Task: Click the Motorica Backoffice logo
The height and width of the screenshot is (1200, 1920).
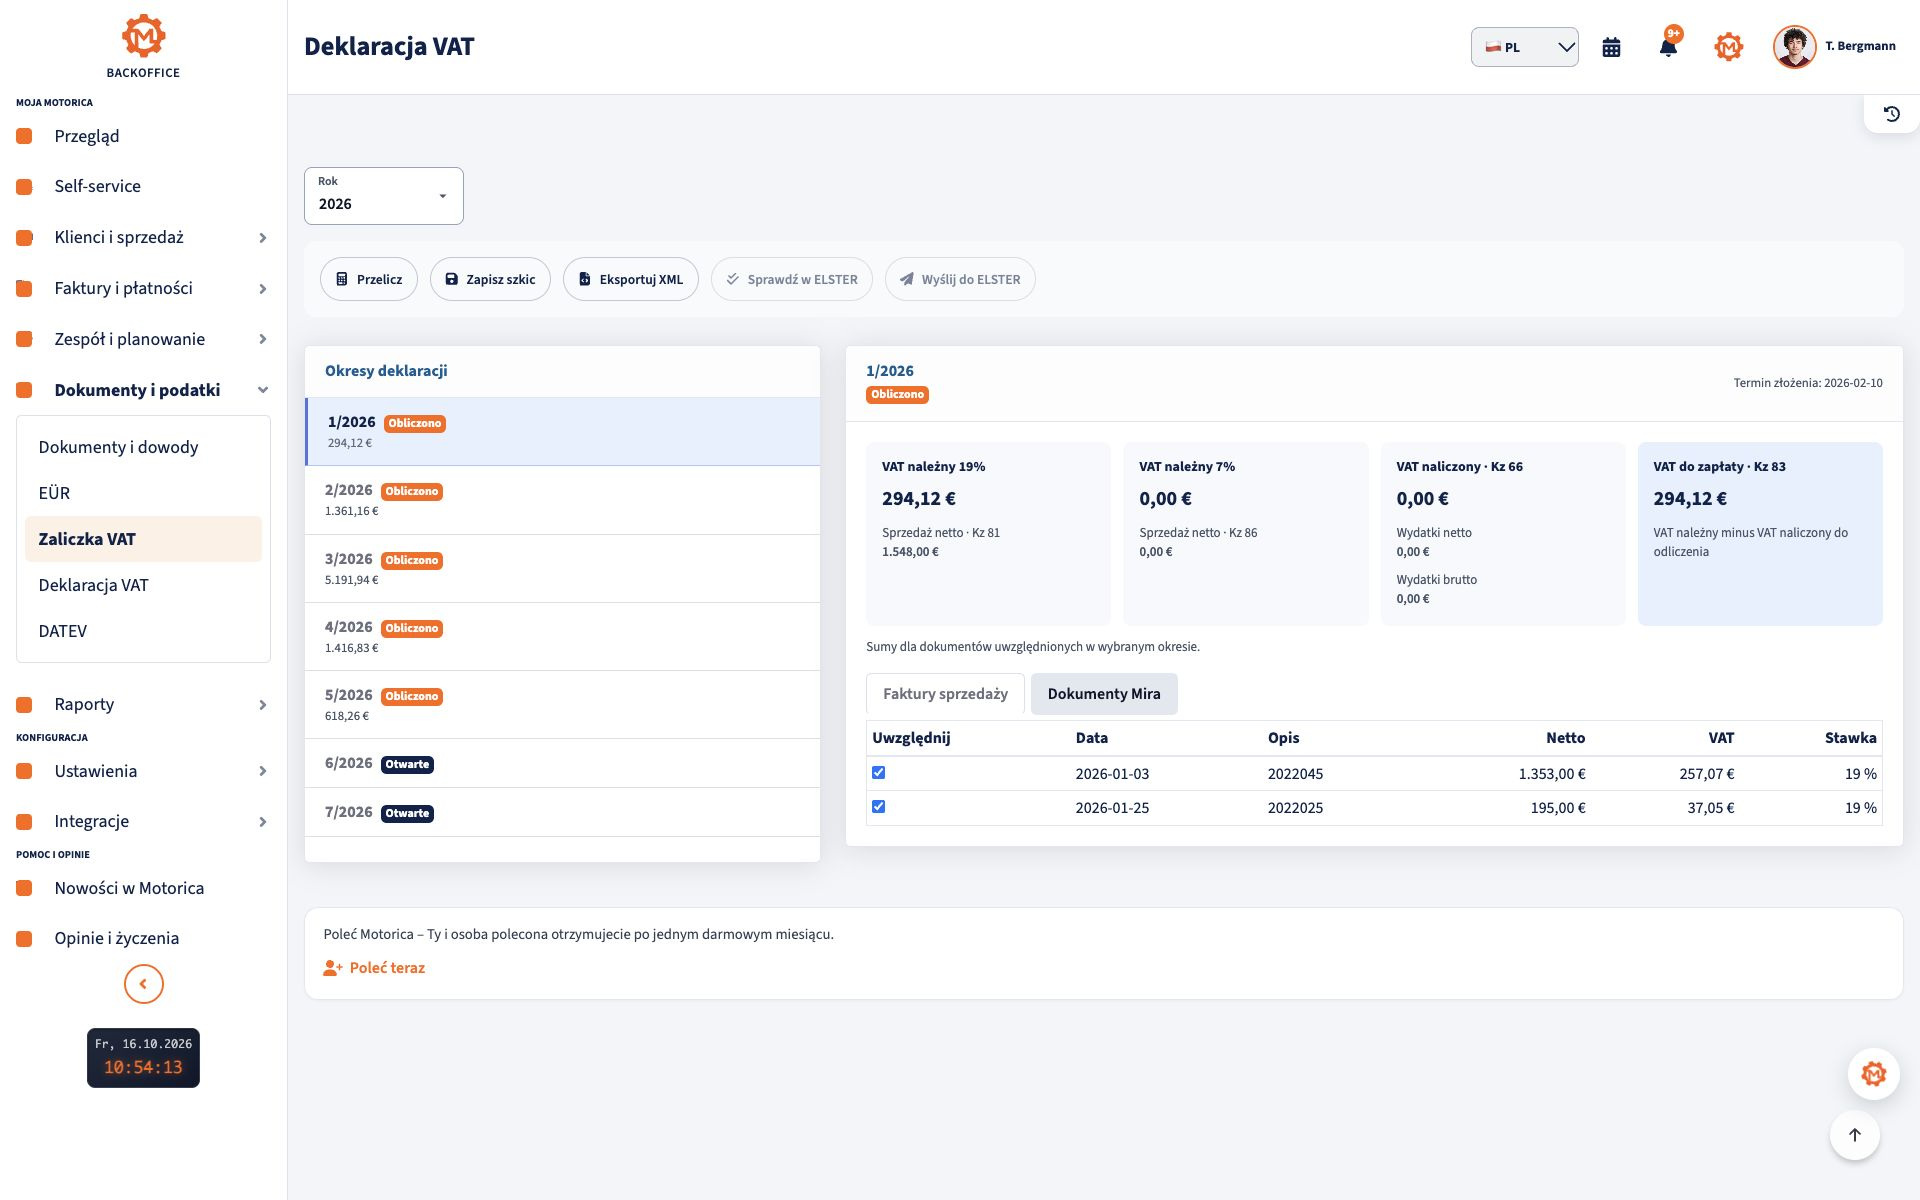Action: [143, 46]
